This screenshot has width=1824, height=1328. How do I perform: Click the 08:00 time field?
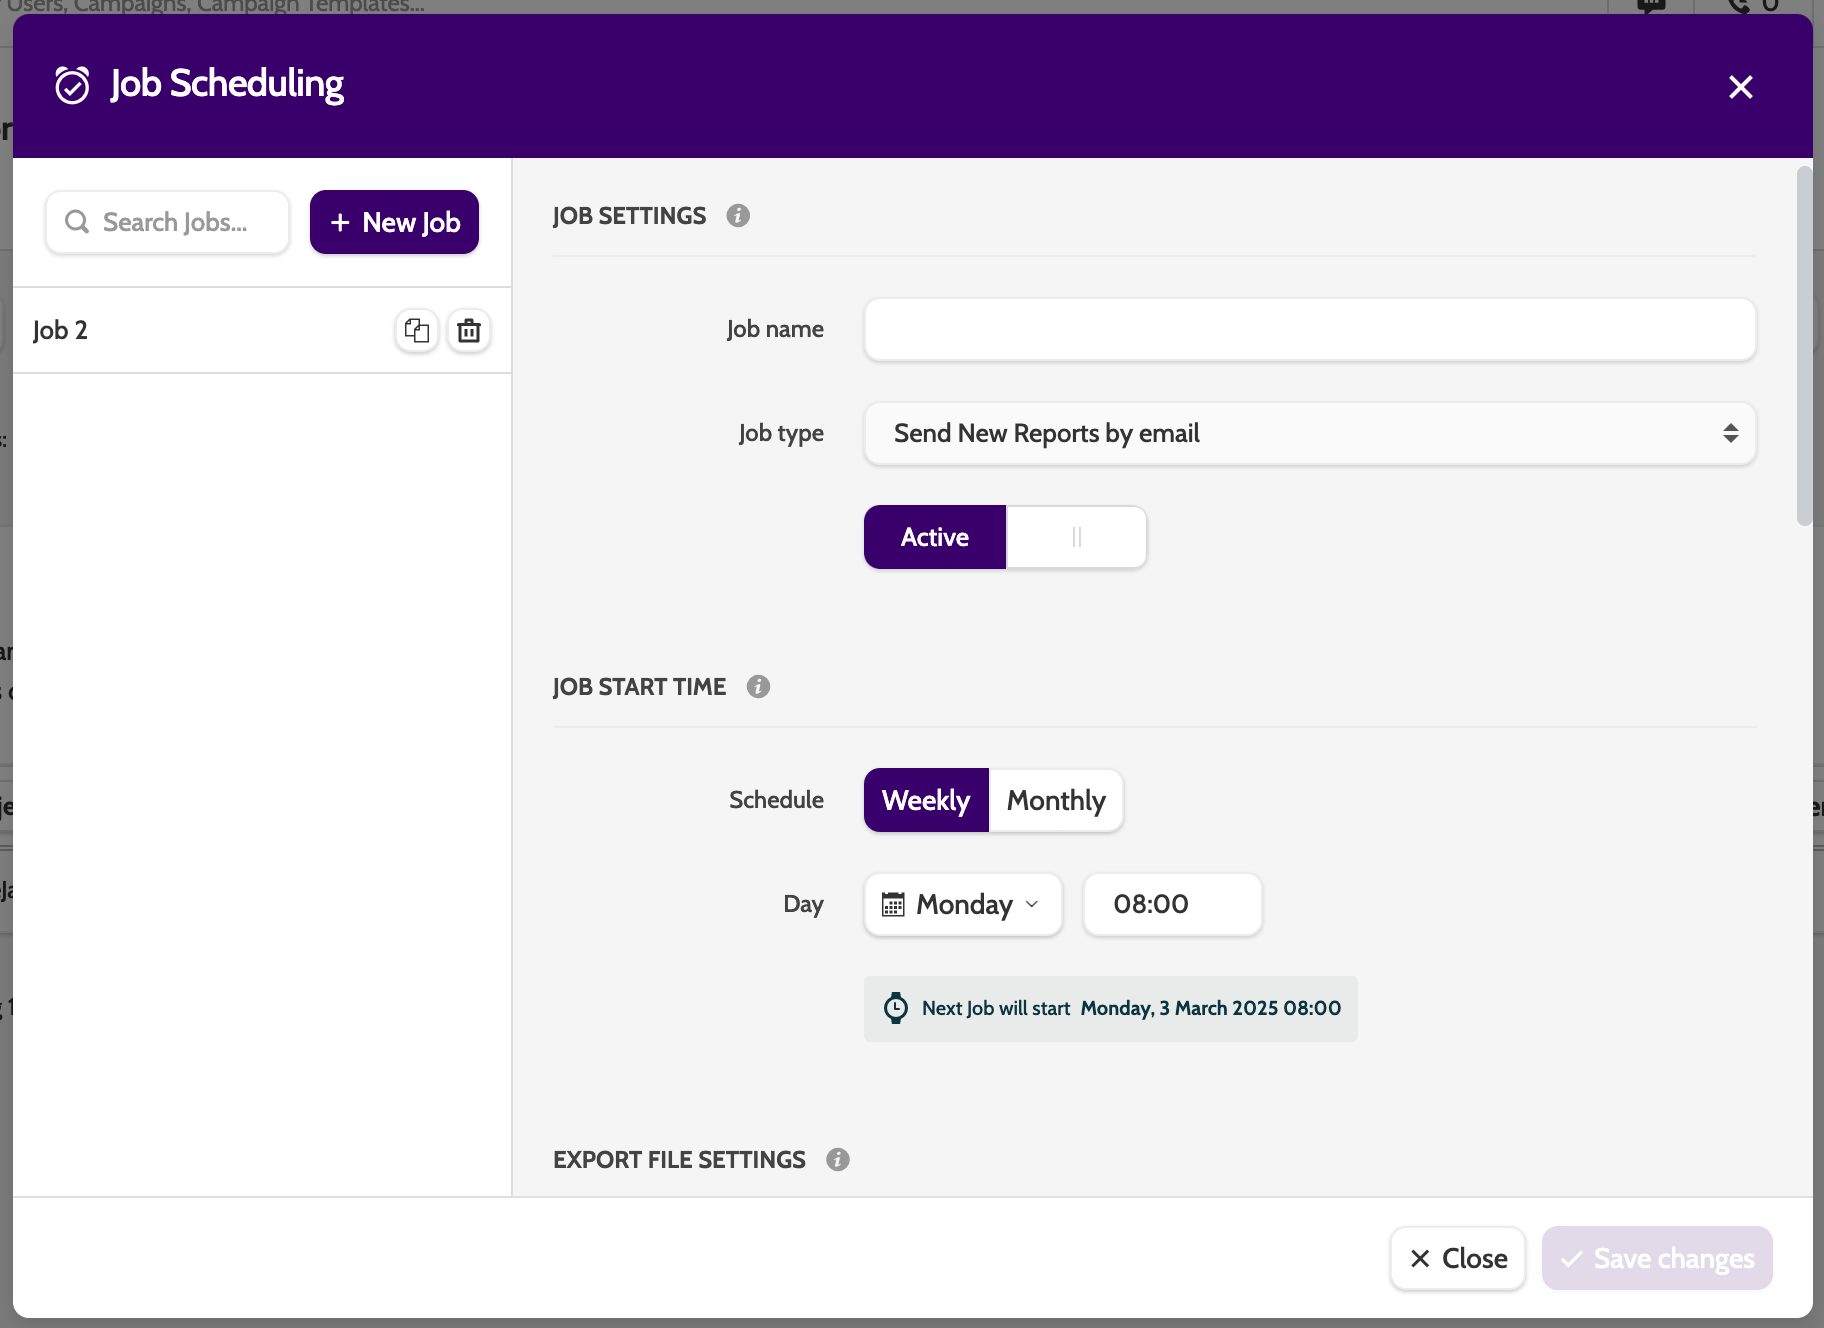(x=1172, y=904)
